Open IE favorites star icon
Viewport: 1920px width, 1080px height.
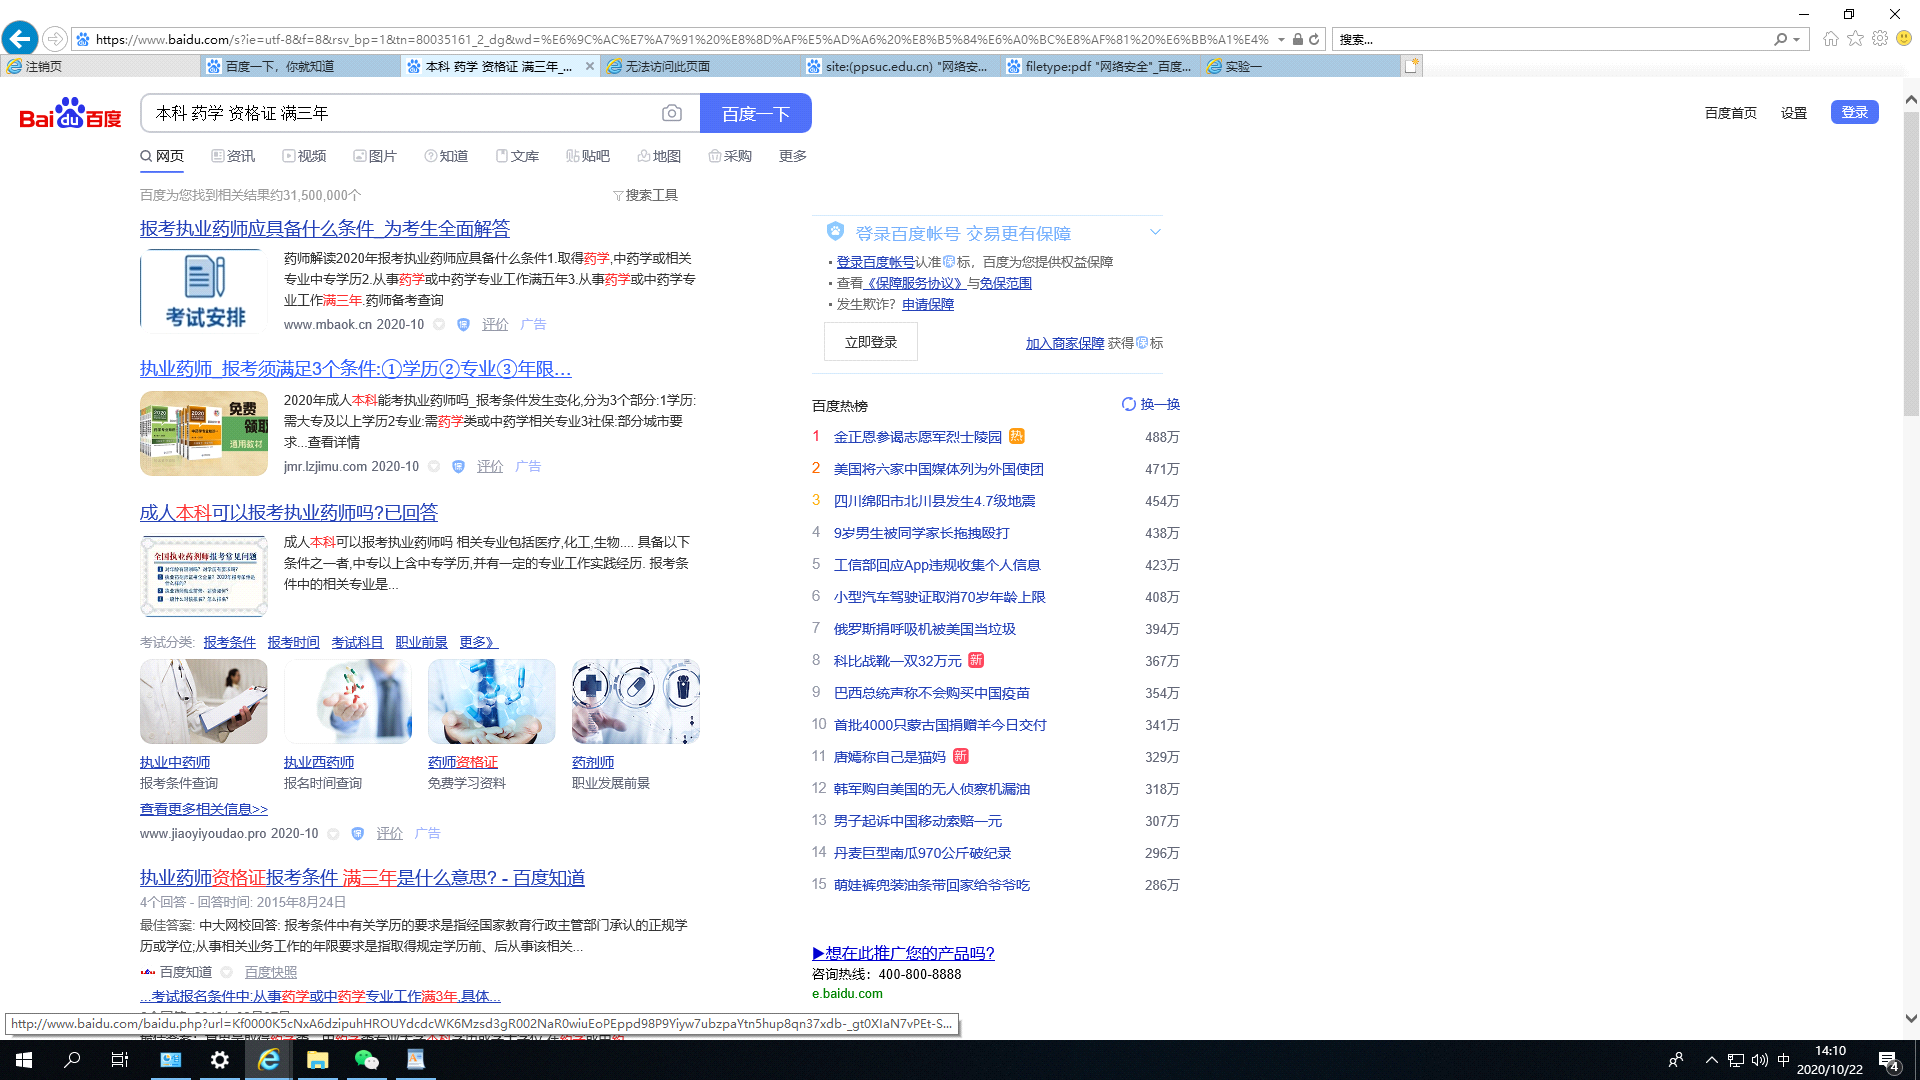coord(1855,38)
